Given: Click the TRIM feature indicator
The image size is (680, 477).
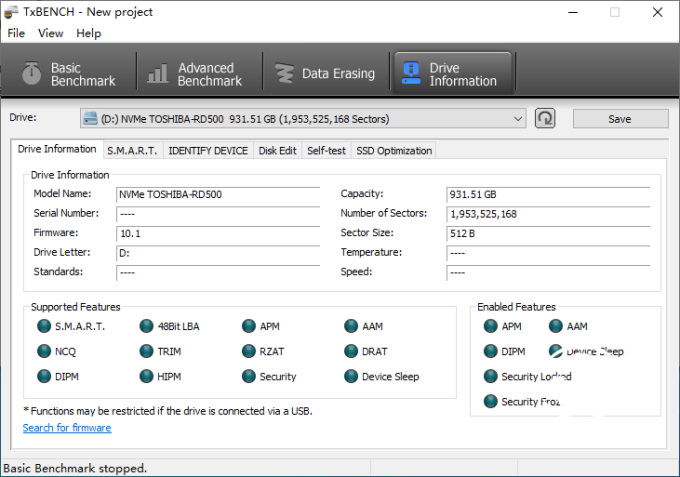Looking at the screenshot, I should [x=146, y=351].
